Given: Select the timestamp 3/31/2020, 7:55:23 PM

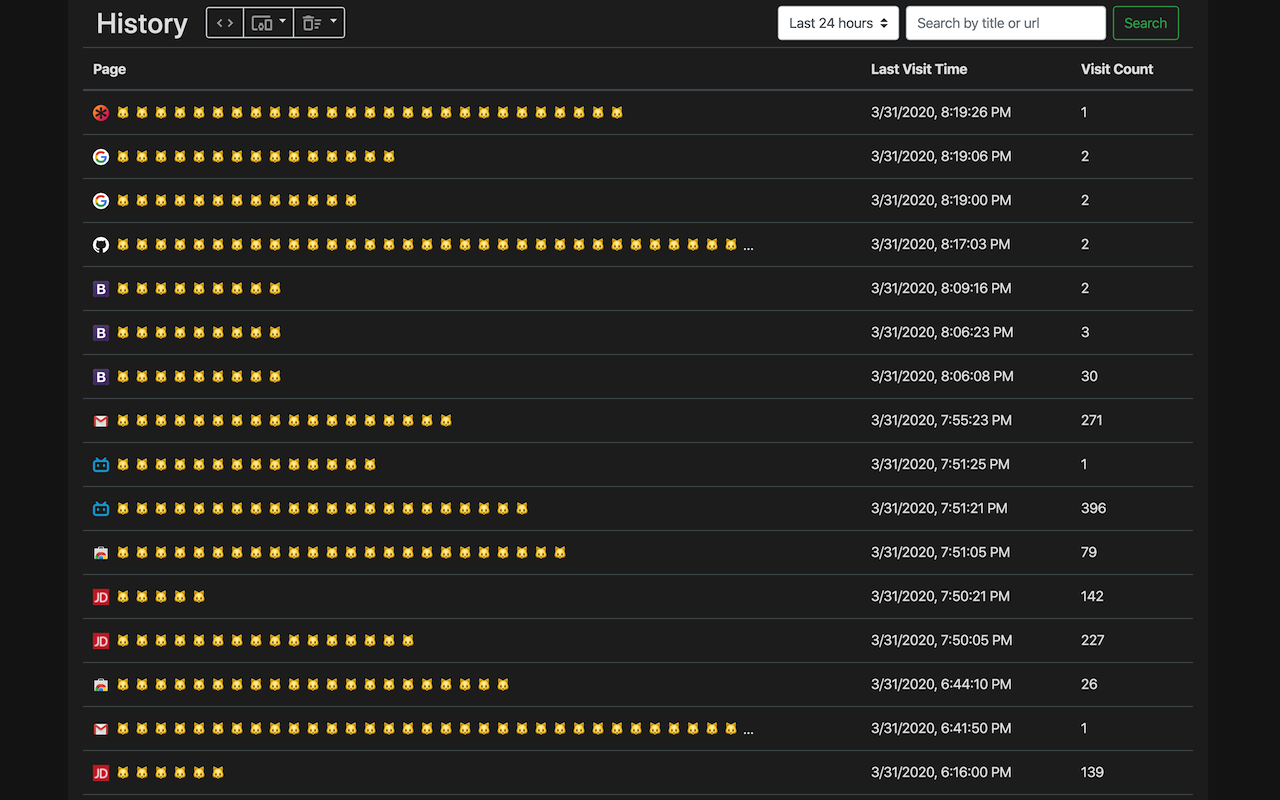Looking at the screenshot, I should (942, 421).
